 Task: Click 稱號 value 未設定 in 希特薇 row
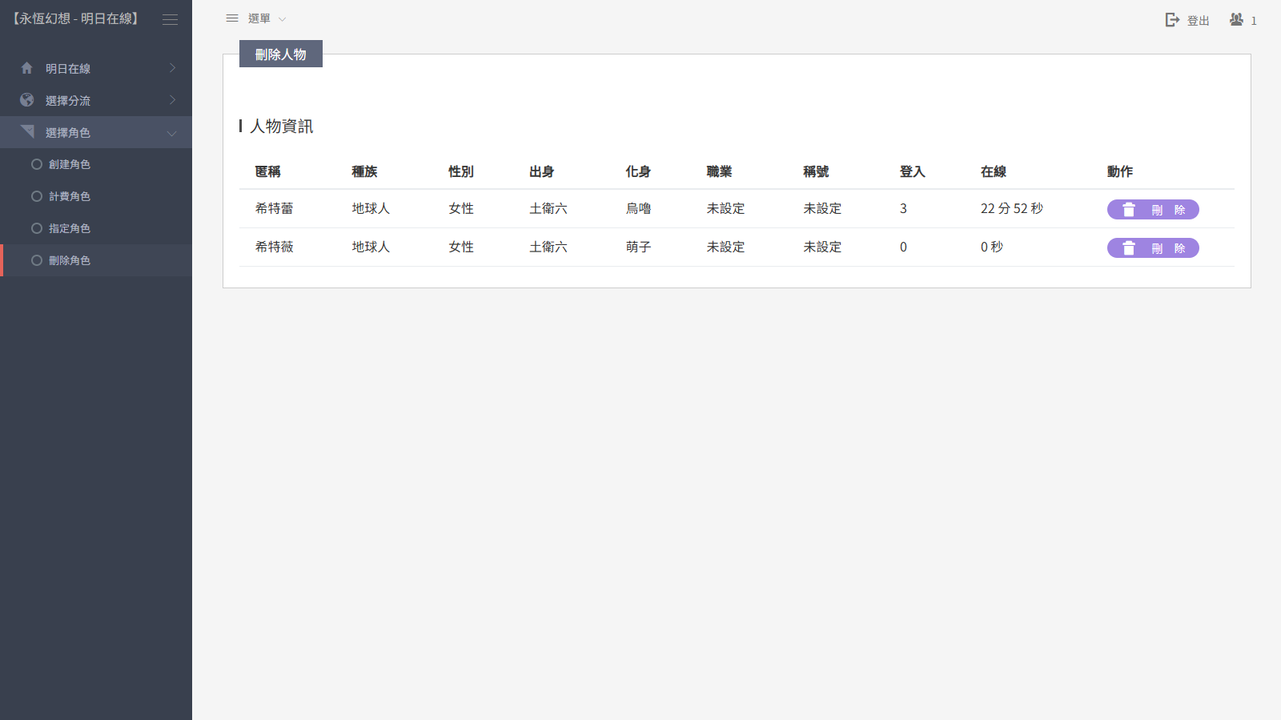tap(822, 247)
